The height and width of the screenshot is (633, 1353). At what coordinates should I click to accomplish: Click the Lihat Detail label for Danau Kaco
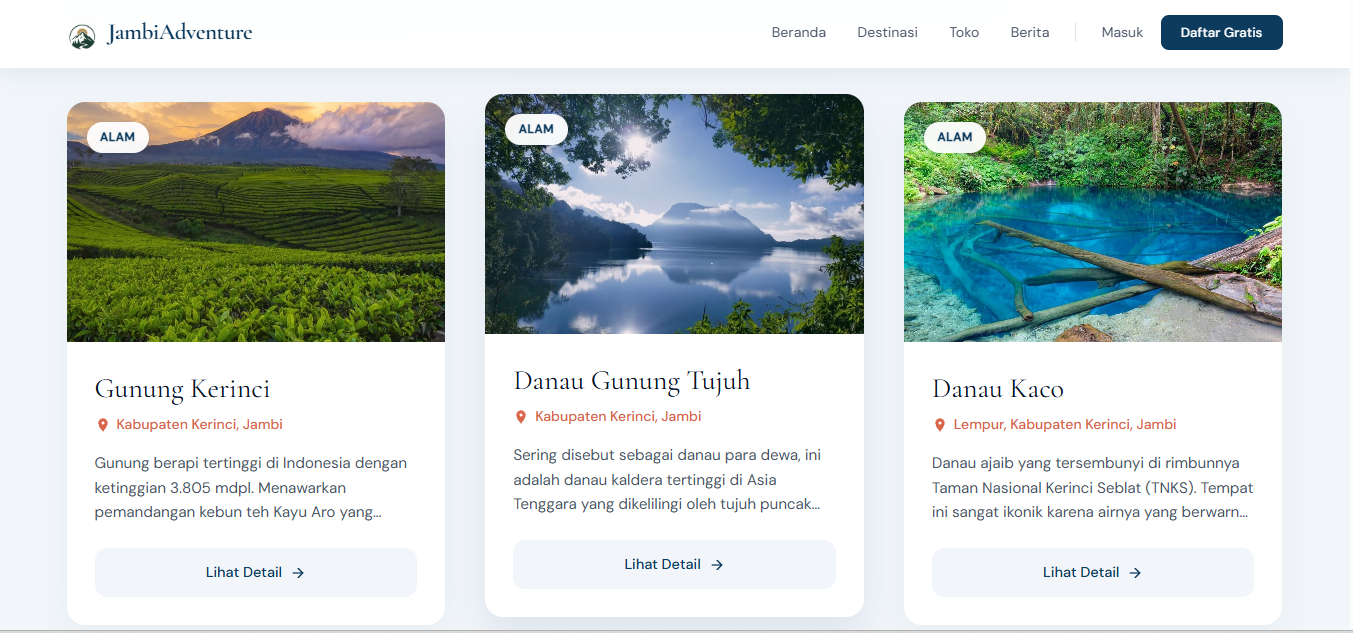[x=1081, y=573]
